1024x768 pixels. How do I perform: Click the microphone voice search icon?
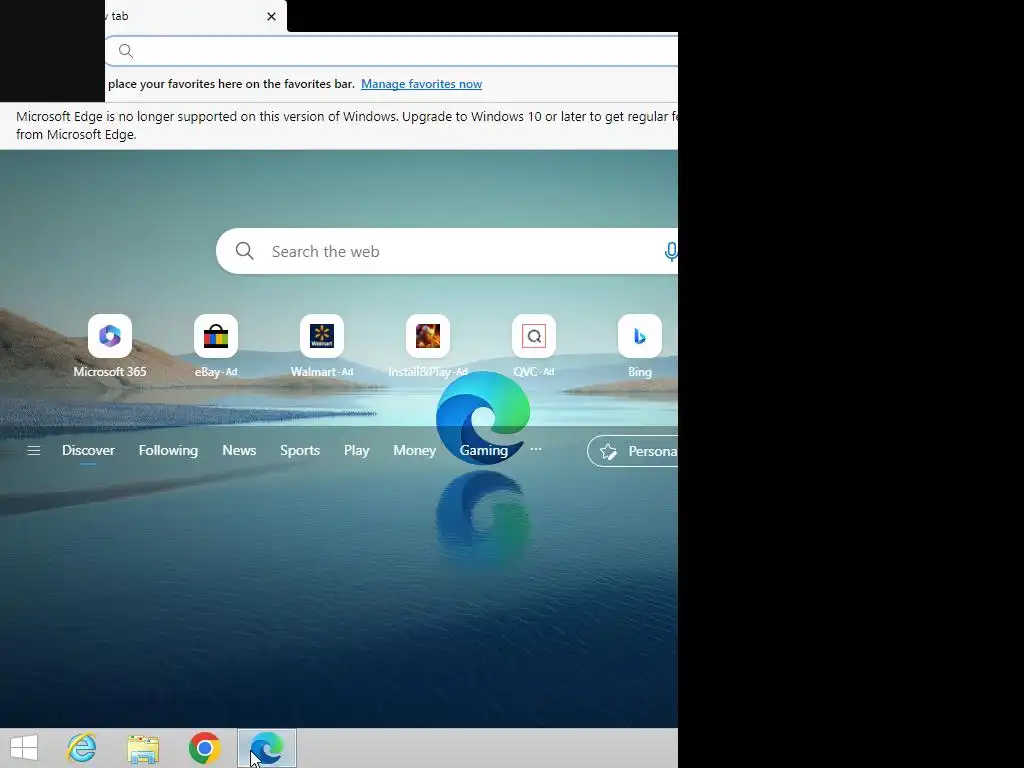[x=671, y=251]
